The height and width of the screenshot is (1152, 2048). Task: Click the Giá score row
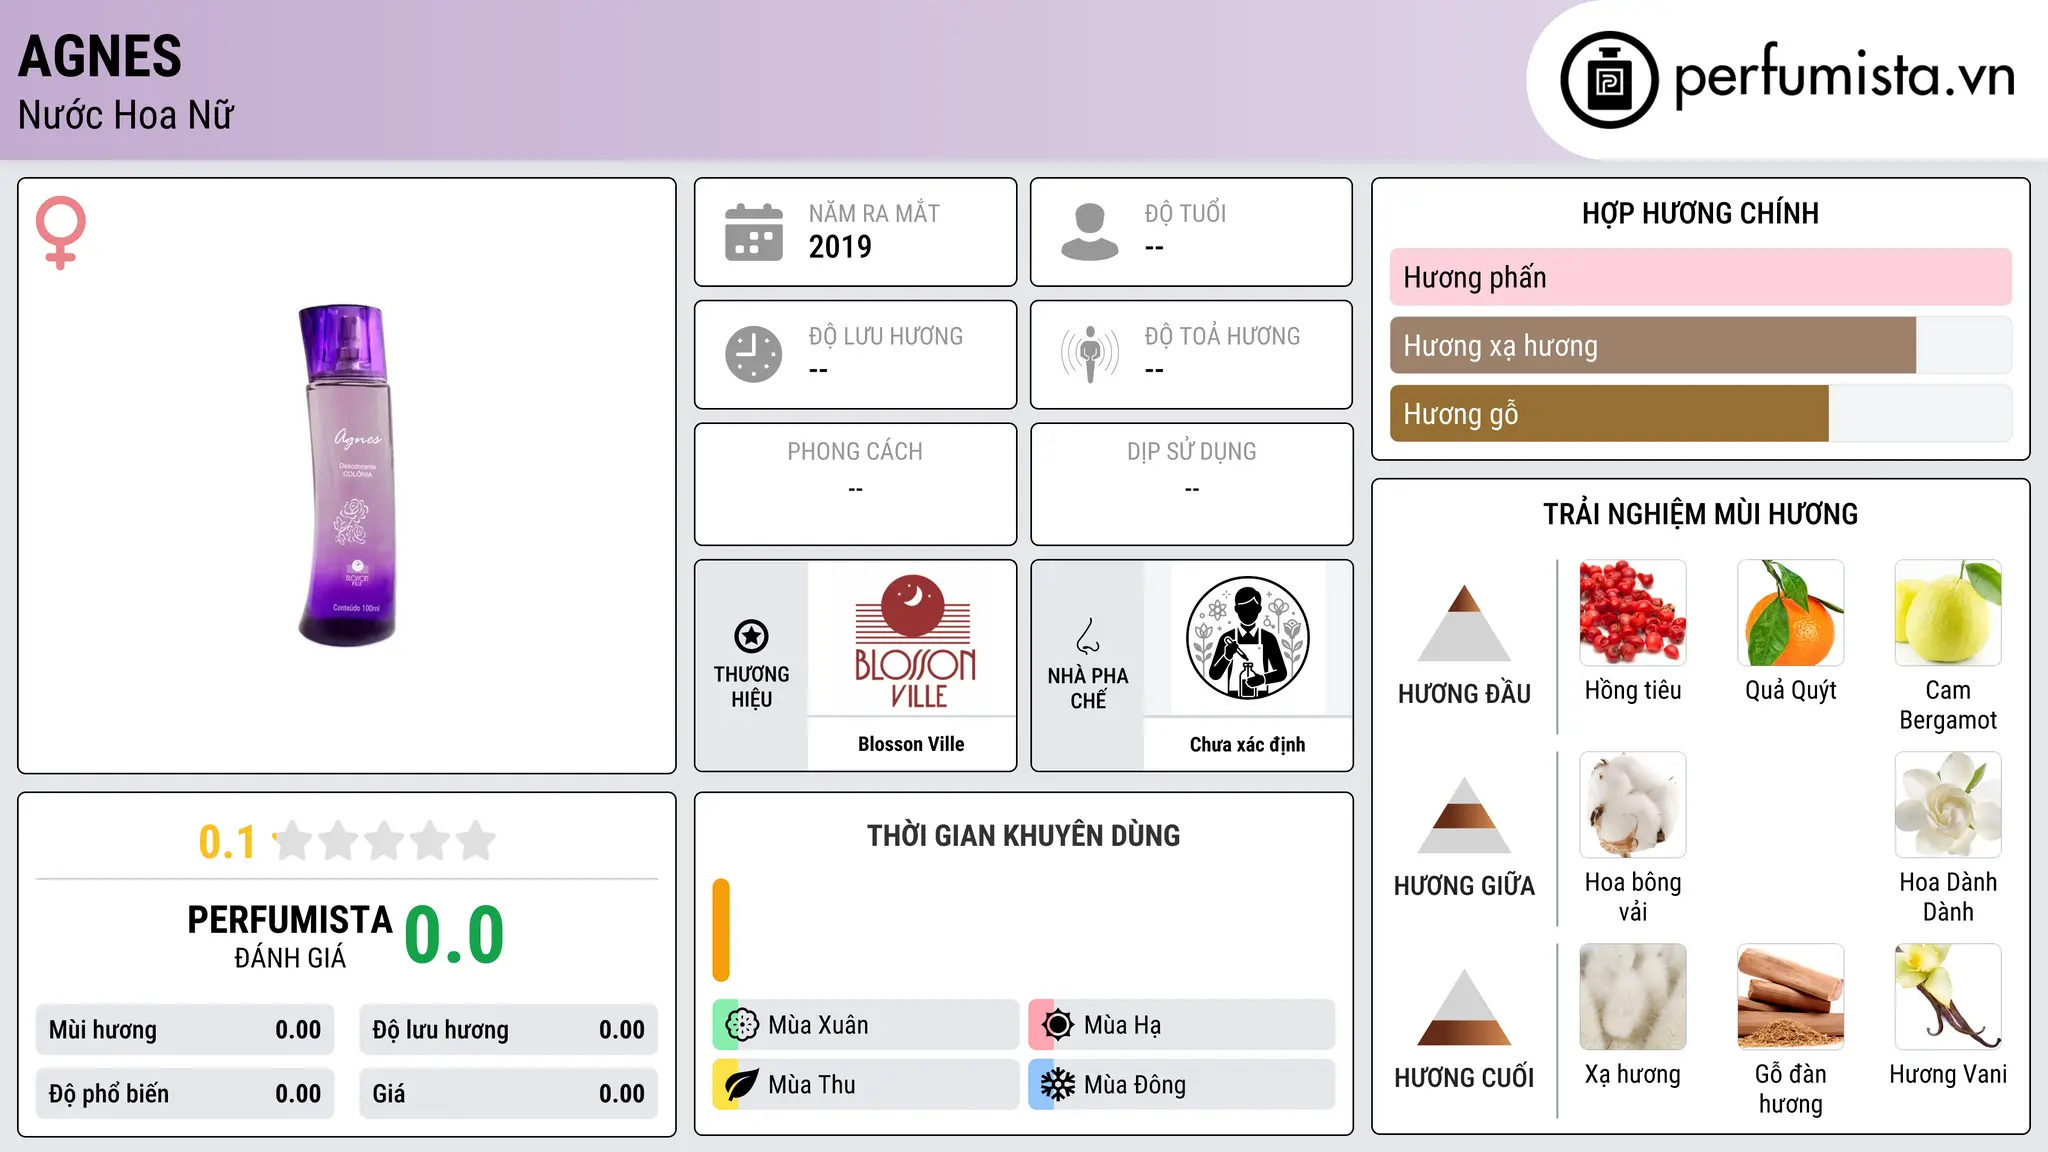point(509,1094)
